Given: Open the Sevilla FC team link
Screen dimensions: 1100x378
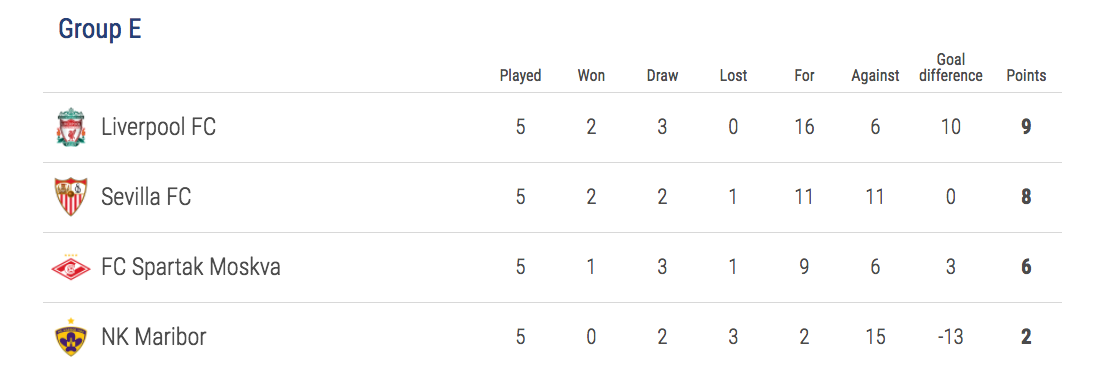Looking at the screenshot, I should click(146, 197).
